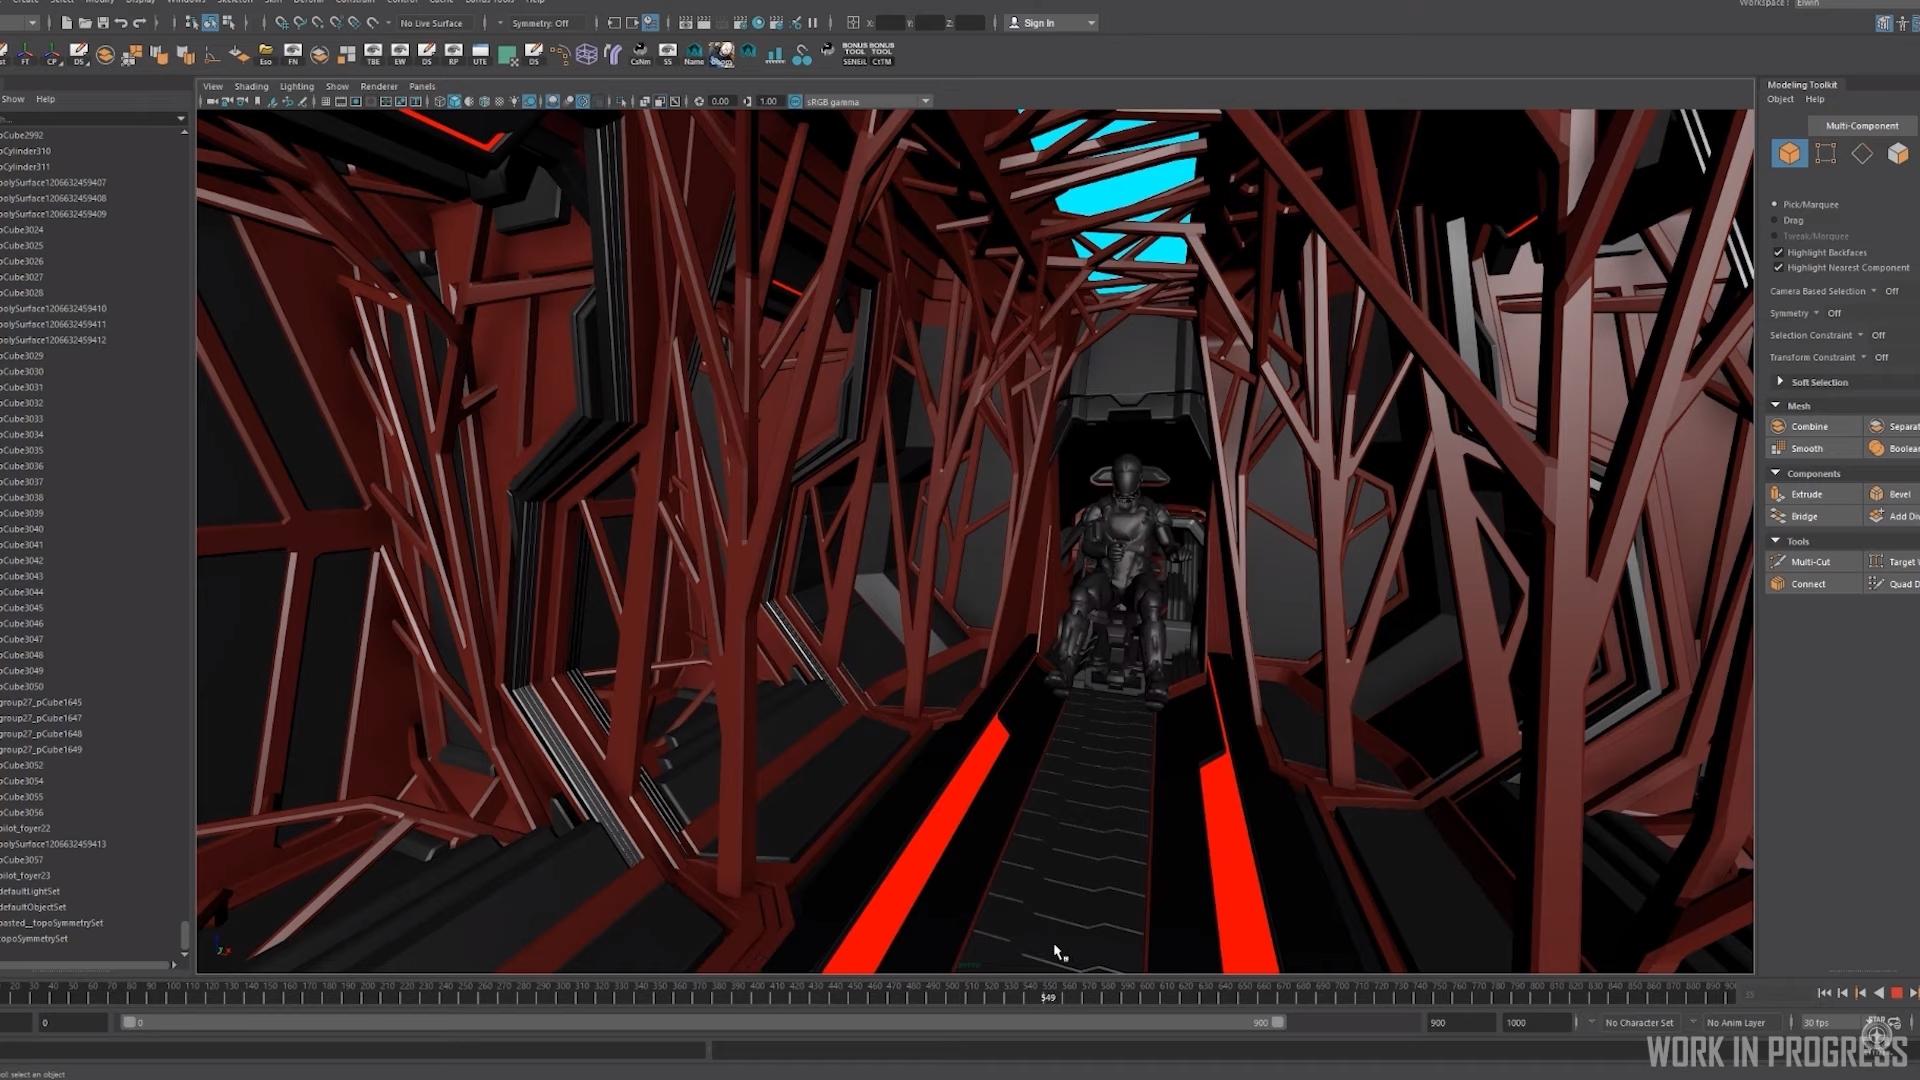
Task: Open the viewport Shading menu
Action: [251, 86]
